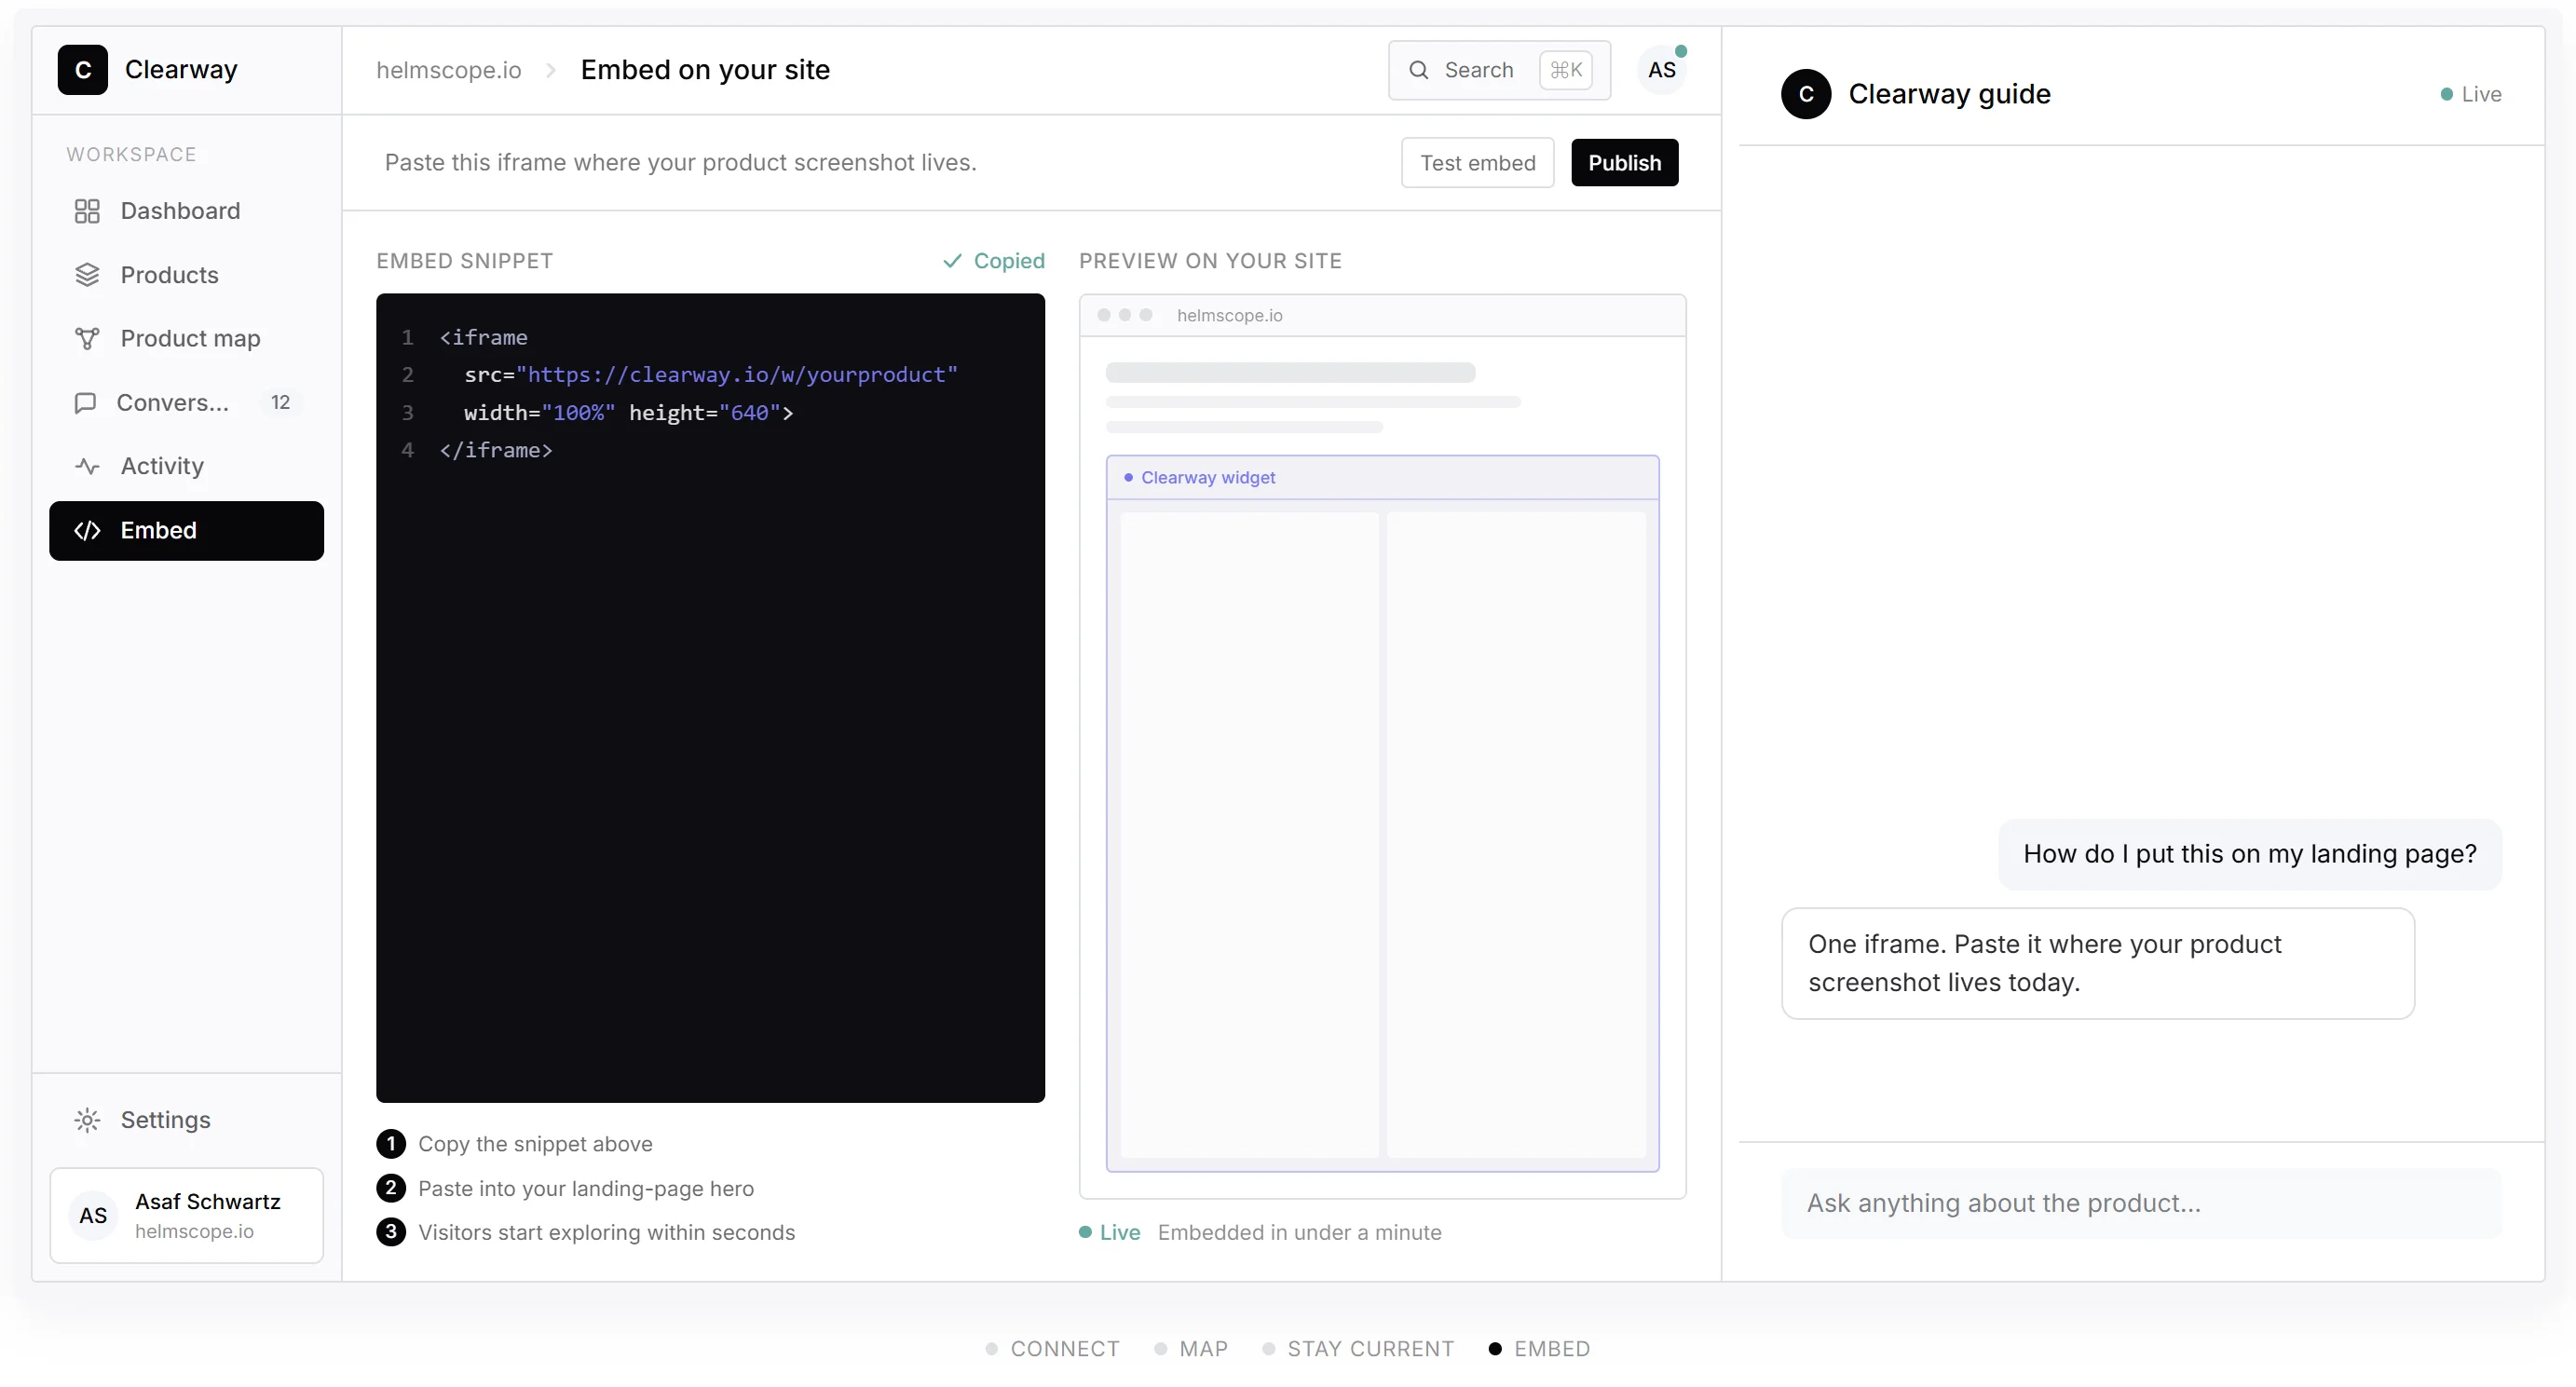This screenshot has height=1387, width=2576.
Task: Publish the embed
Action: tap(1625, 163)
